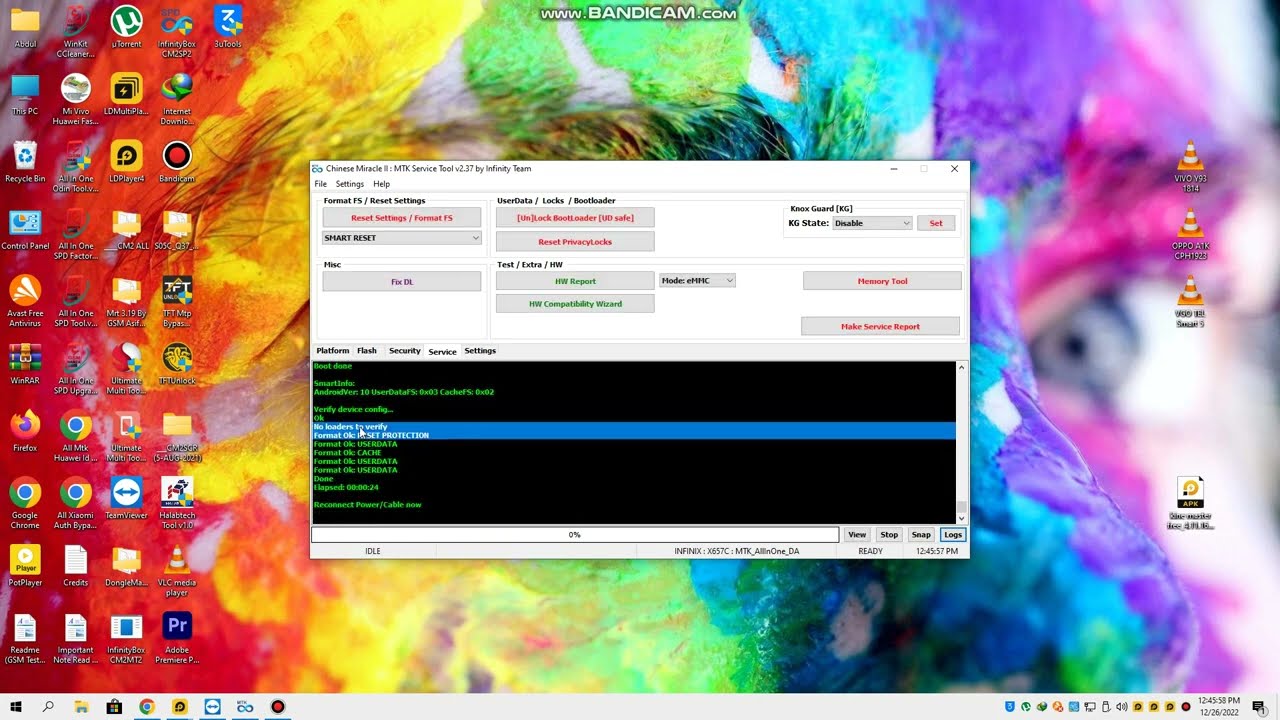Click the Memory Tool button

(882, 281)
